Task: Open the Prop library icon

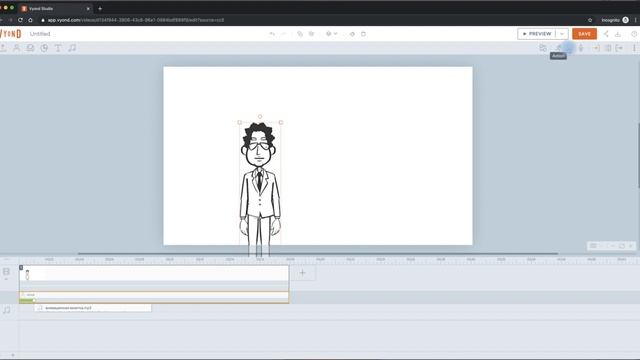Action: (30, 48)
